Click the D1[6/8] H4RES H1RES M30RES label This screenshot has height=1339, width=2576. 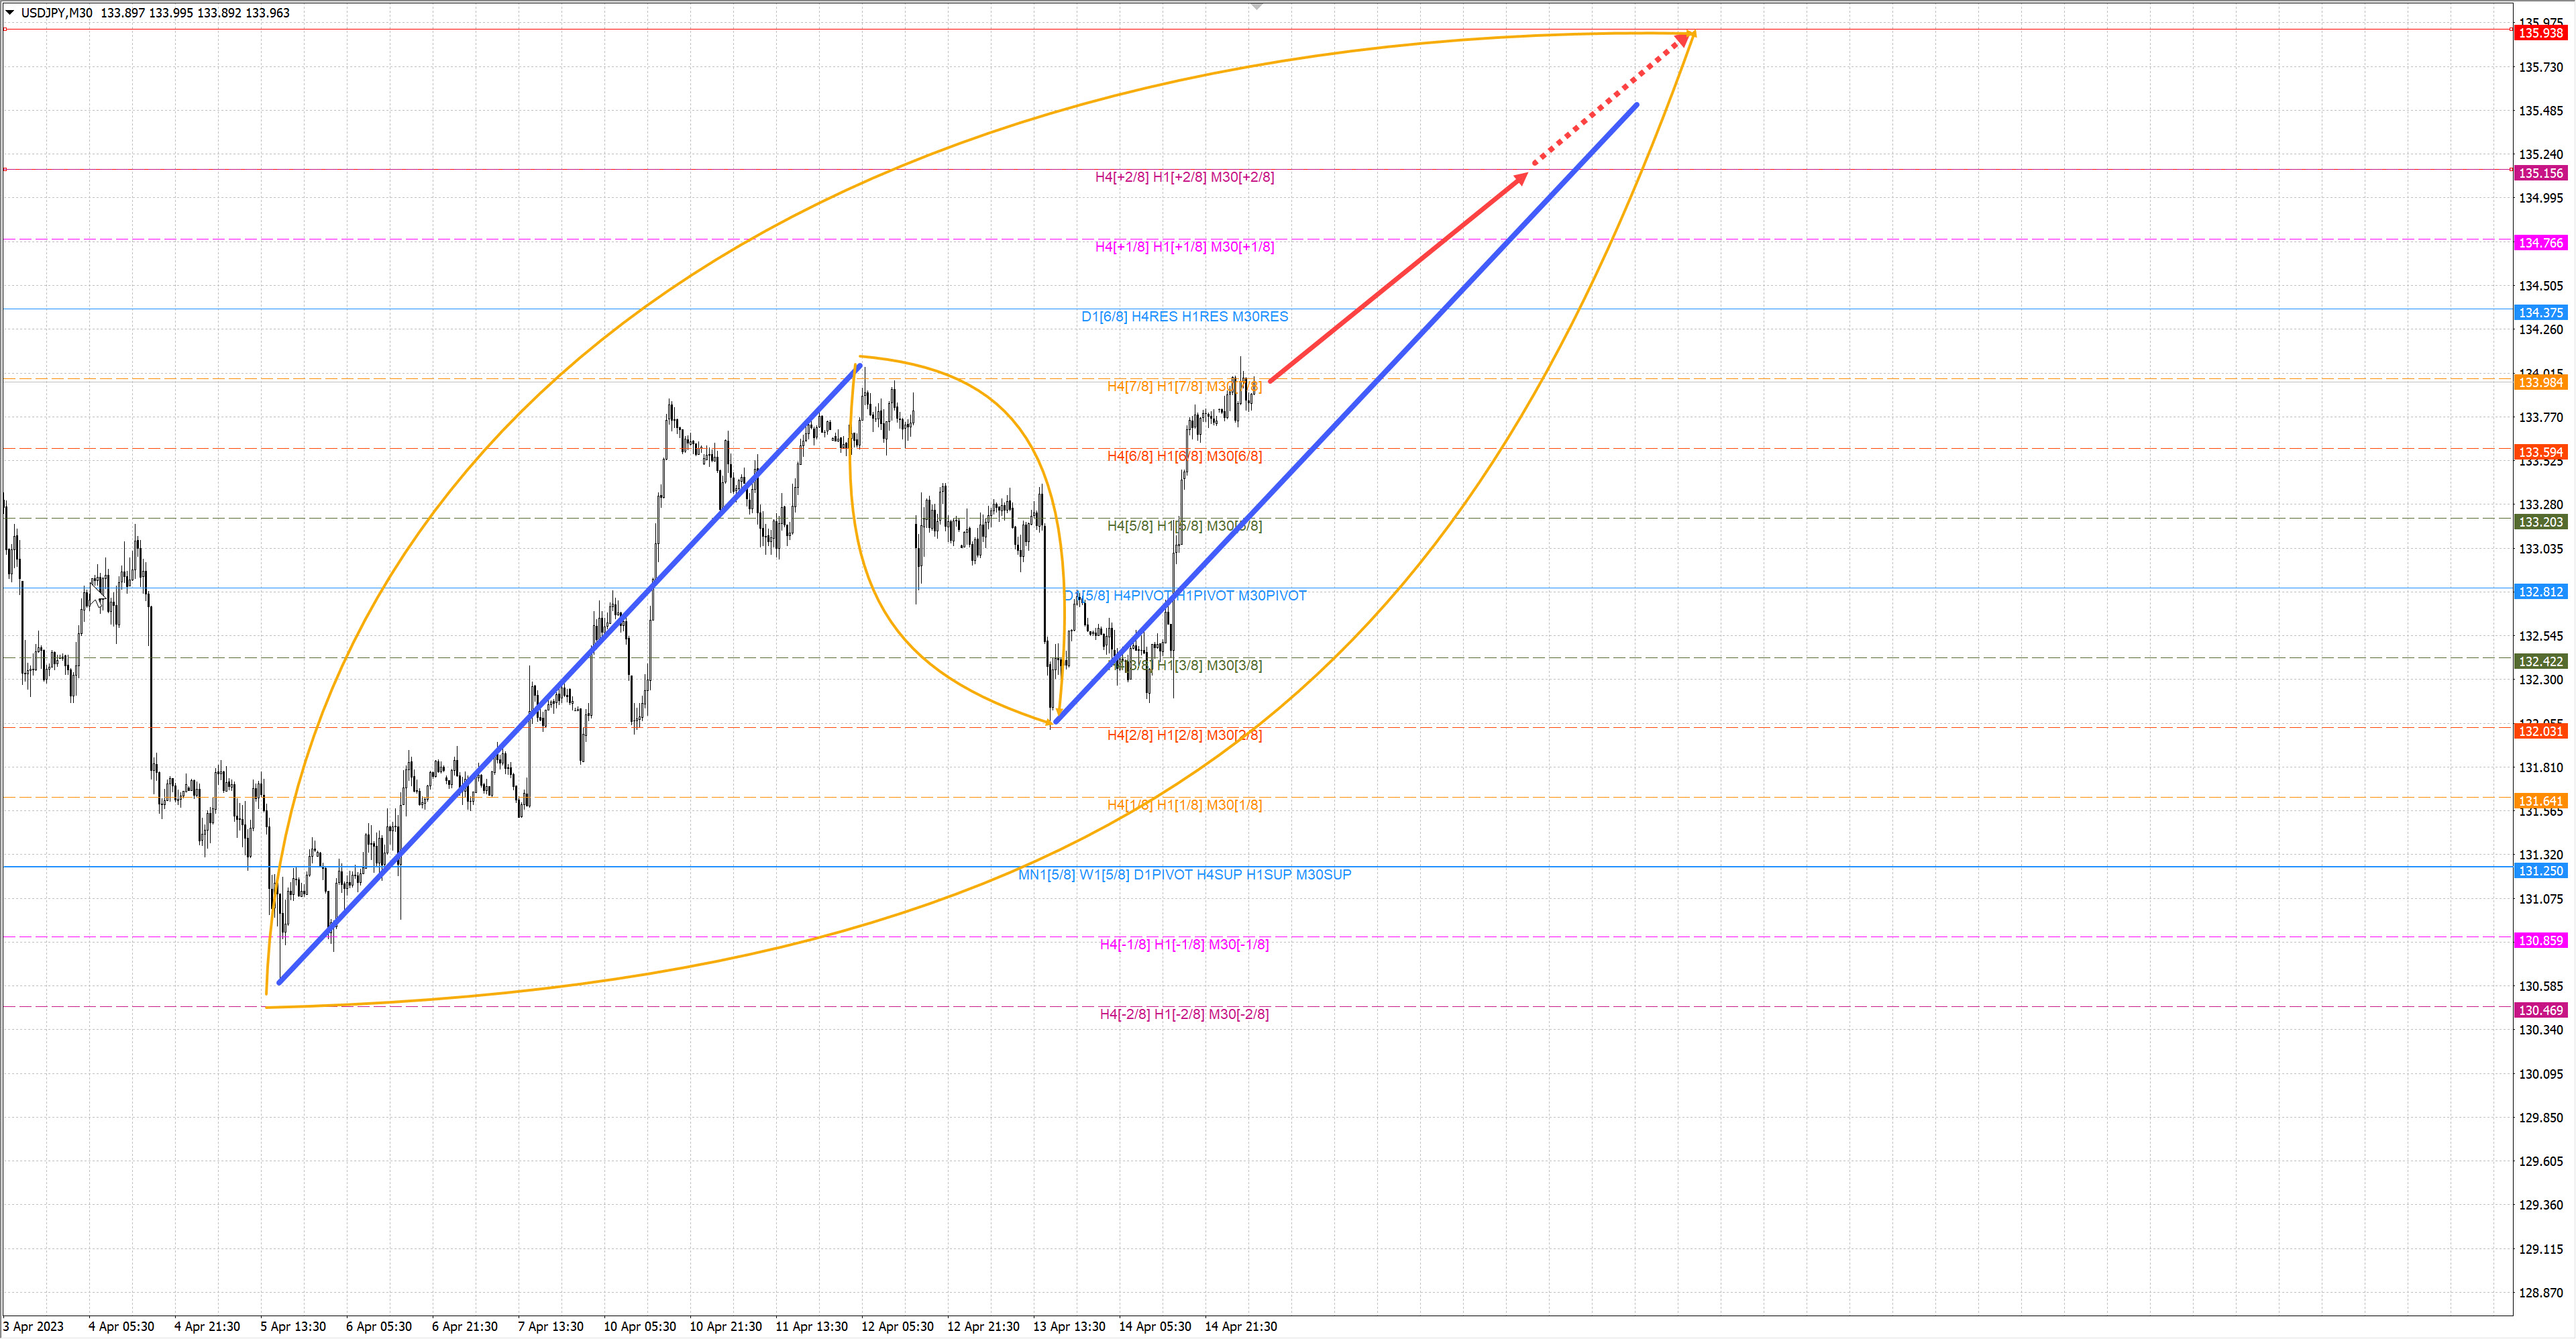coord(1184,316)
